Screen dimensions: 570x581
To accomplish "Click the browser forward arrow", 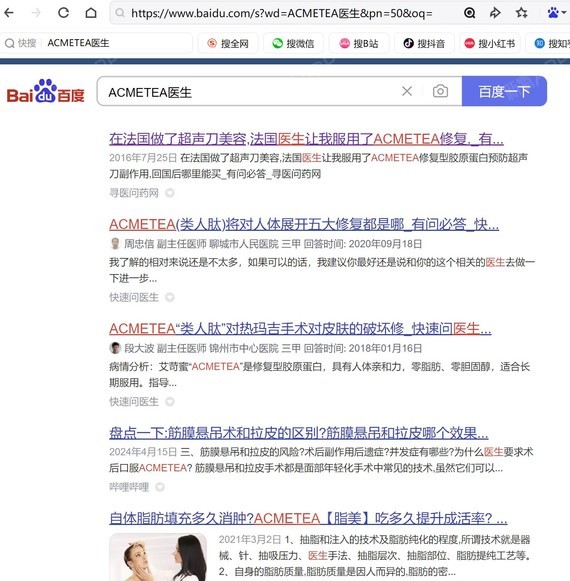I will tap(36, 13).
